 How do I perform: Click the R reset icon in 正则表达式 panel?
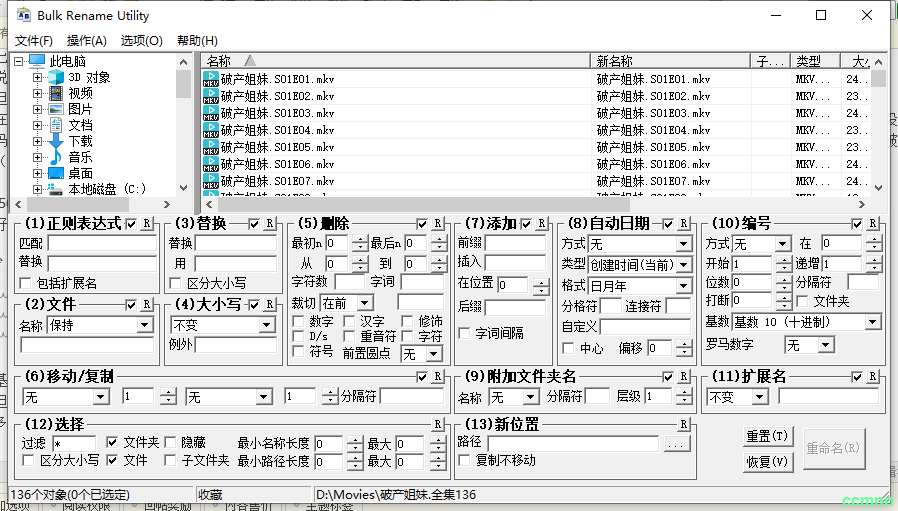click(x=146, y=223)
